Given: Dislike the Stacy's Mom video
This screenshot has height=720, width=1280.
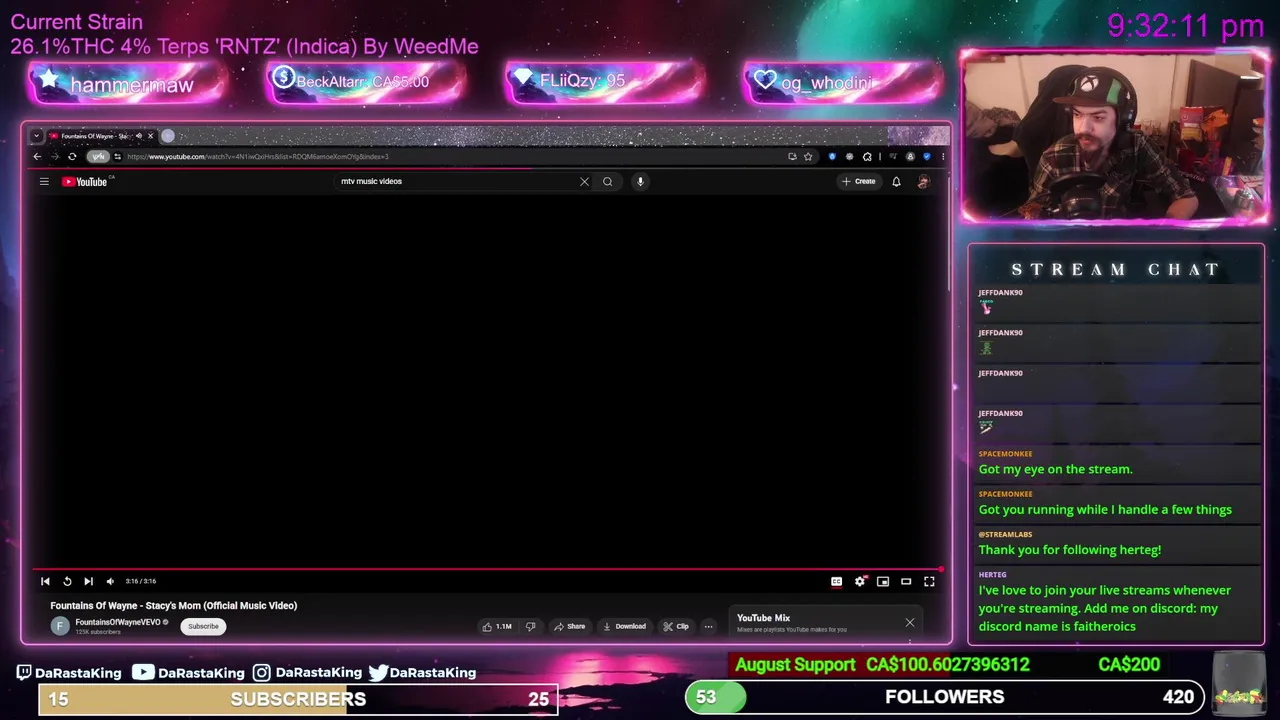Looking at the screenshot, I should 530,626.
